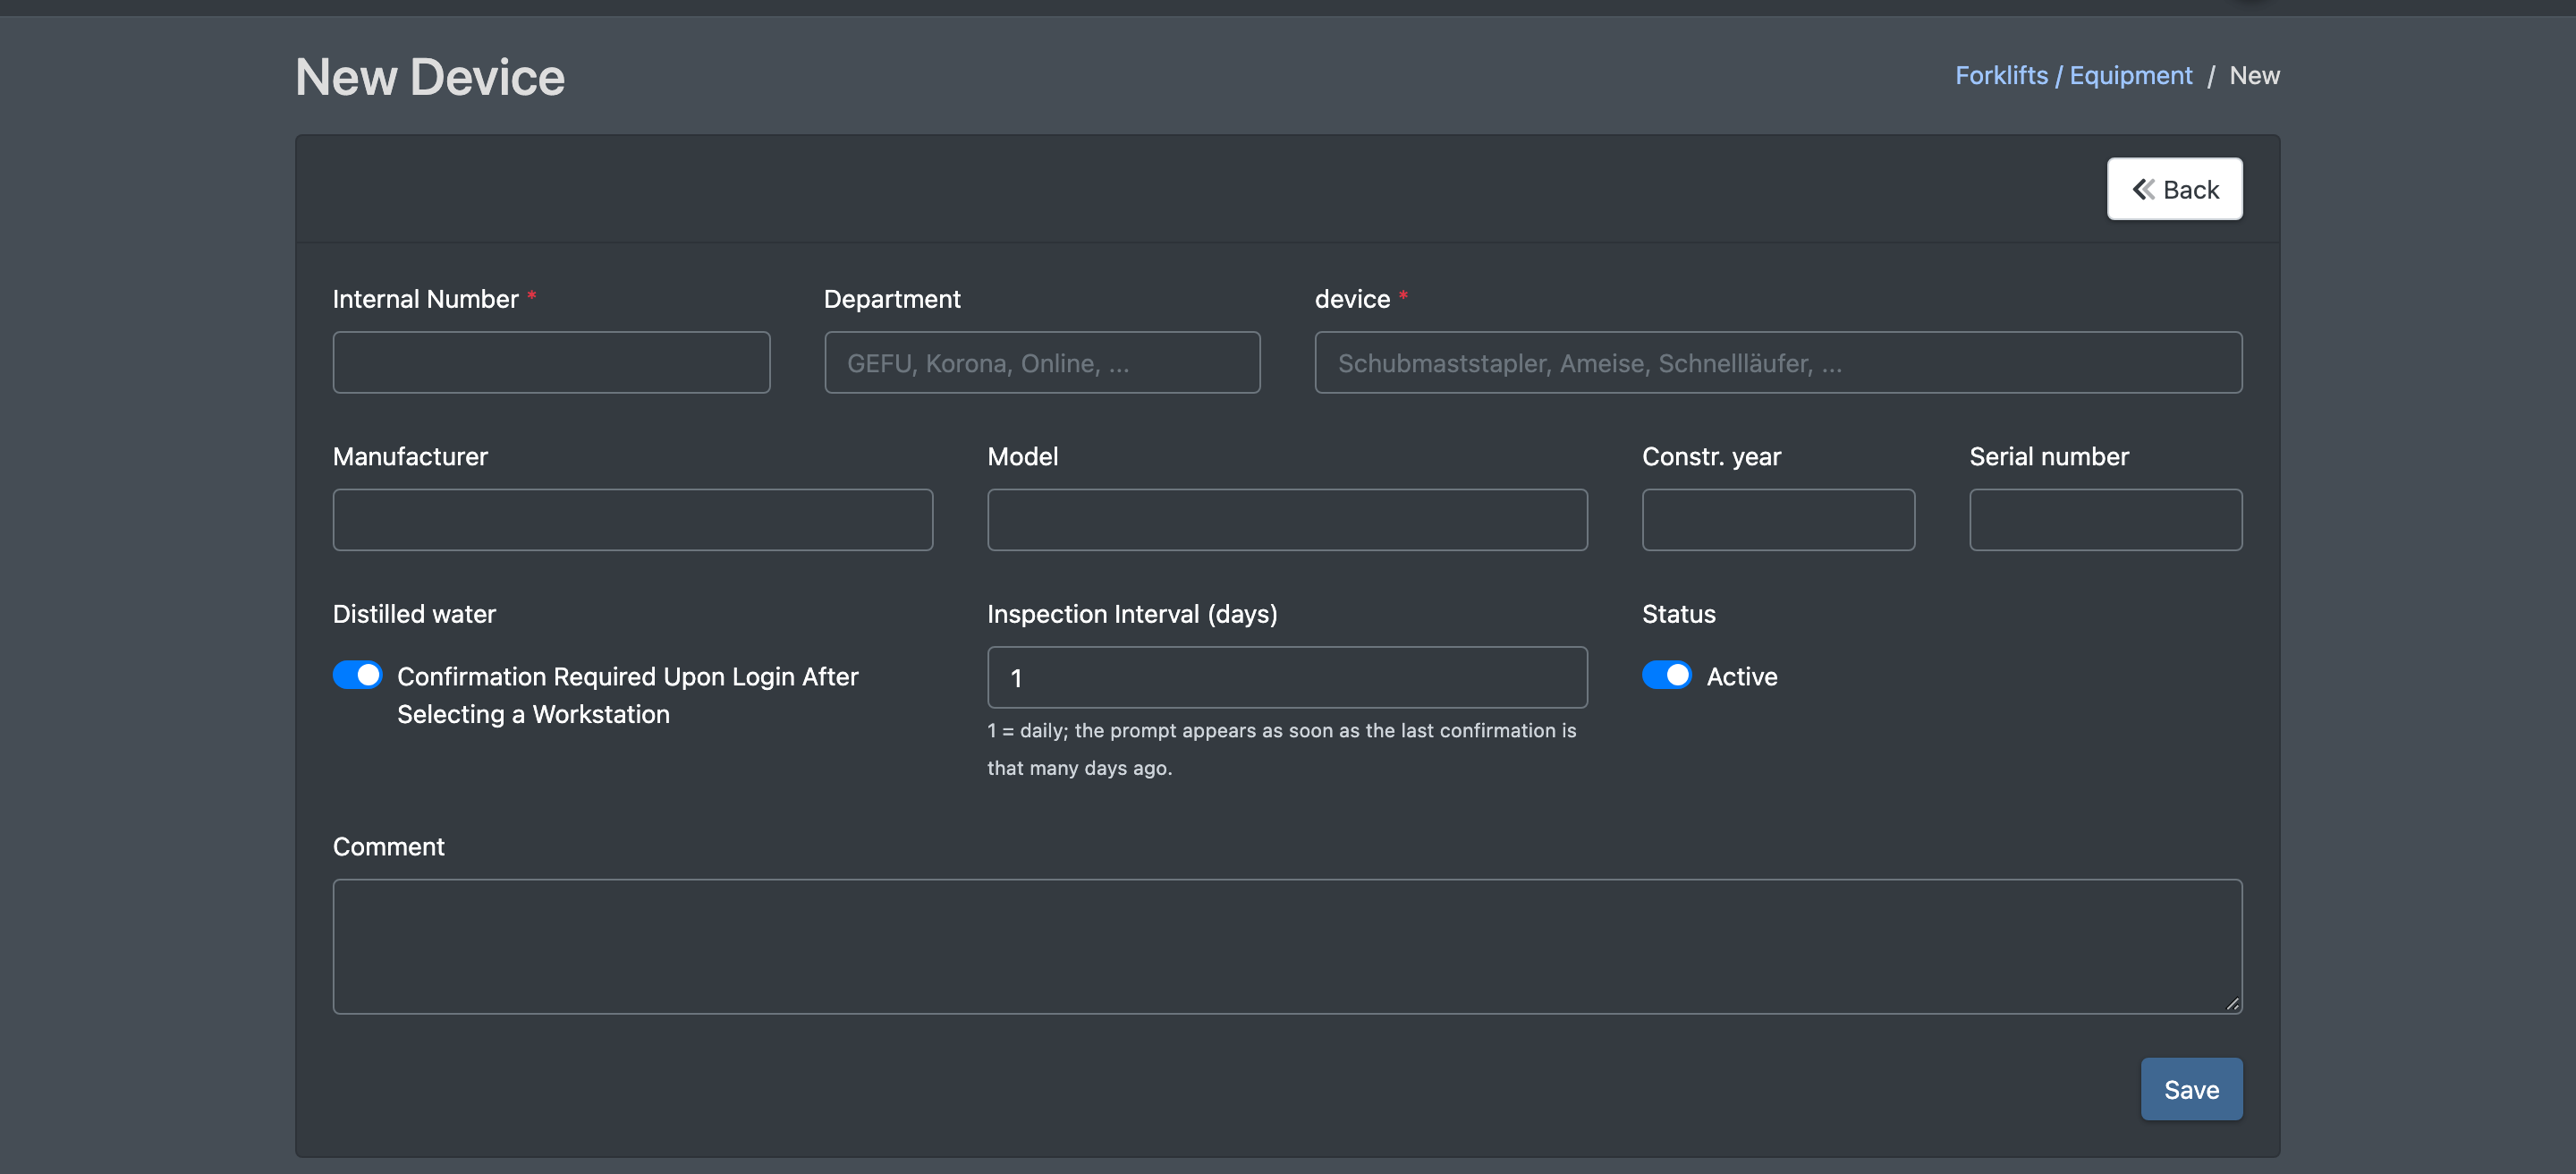Focus the Comment text area
2576x1174 pixels.
[x=1287, y=946]
